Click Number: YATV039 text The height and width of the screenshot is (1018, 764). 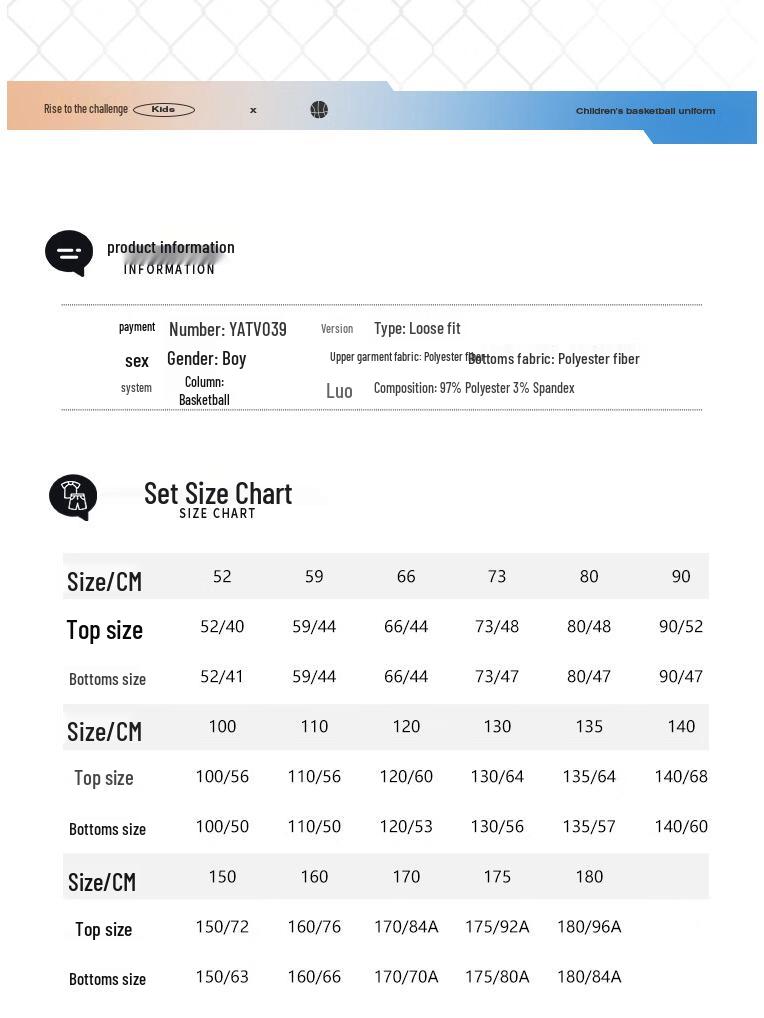(228, 329)
